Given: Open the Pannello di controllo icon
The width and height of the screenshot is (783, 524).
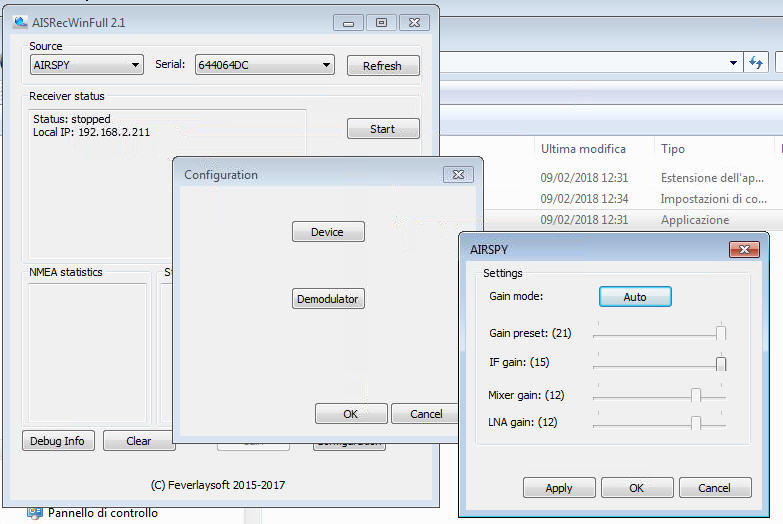Looking at the screenshot, I should [x=35, y=513].
